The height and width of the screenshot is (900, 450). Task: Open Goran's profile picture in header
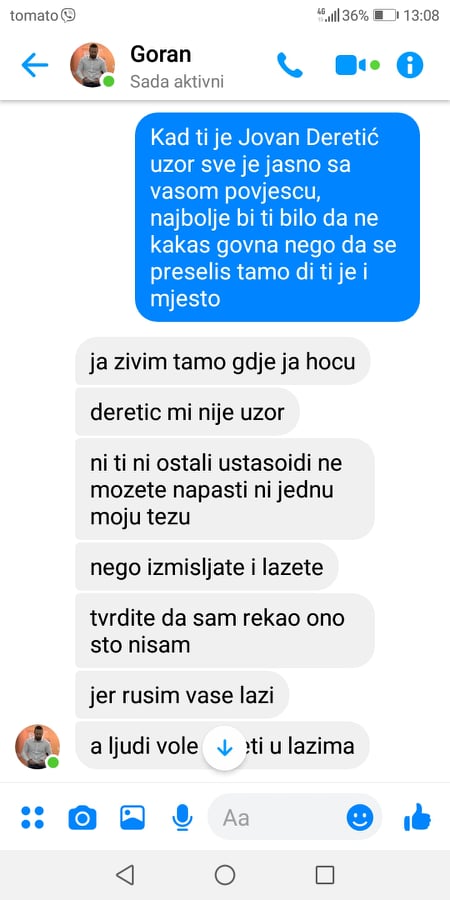point(92,65)
